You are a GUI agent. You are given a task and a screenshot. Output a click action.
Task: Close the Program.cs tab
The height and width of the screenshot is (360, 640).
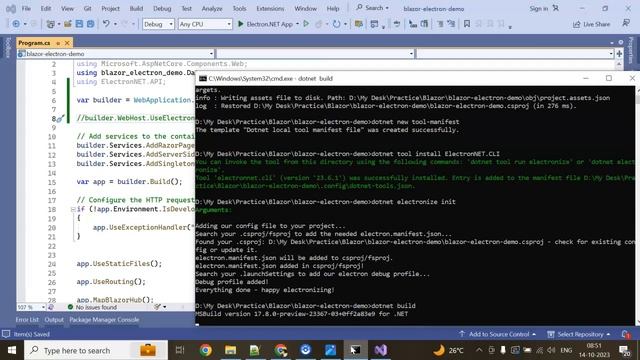[67, 42]
